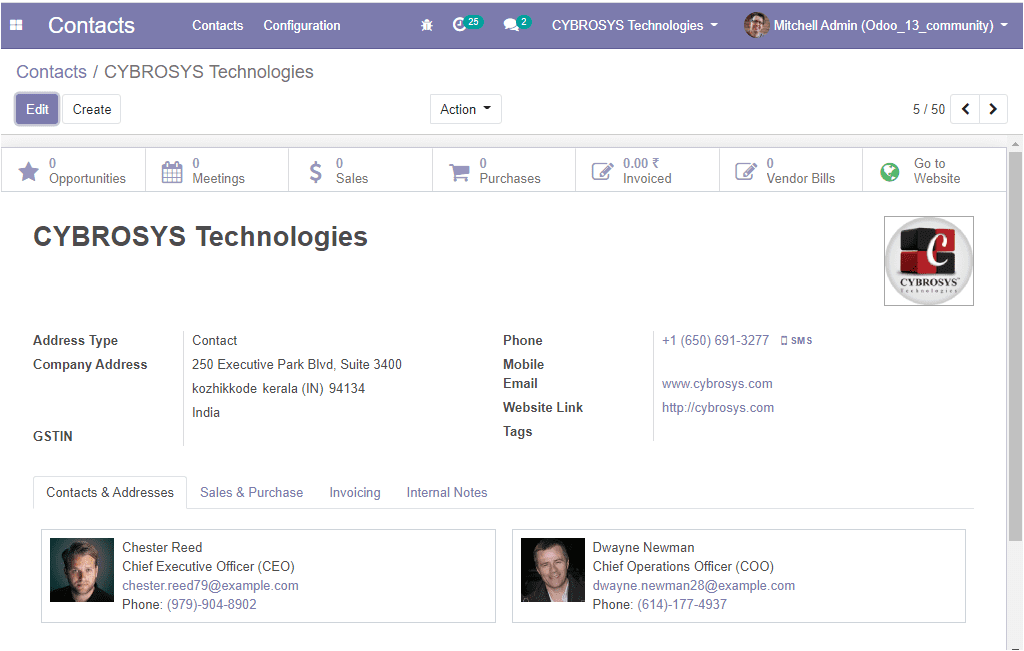Open CYBROSYS company logo image
The image size is (1024, 651).
tap(929, 261)
